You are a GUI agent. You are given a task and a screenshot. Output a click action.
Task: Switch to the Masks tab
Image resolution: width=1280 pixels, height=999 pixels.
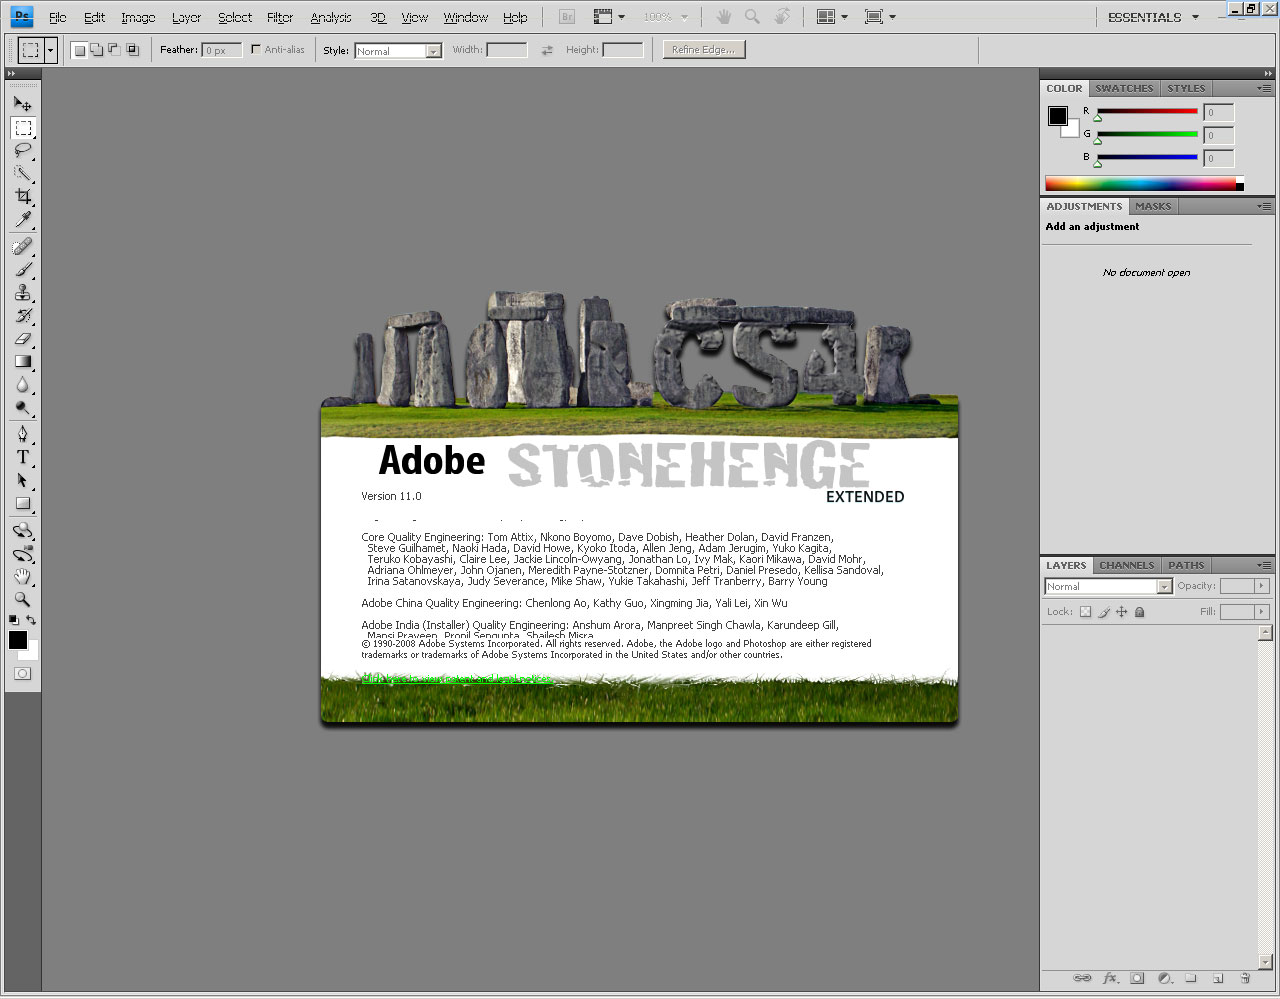point(1153,206)
